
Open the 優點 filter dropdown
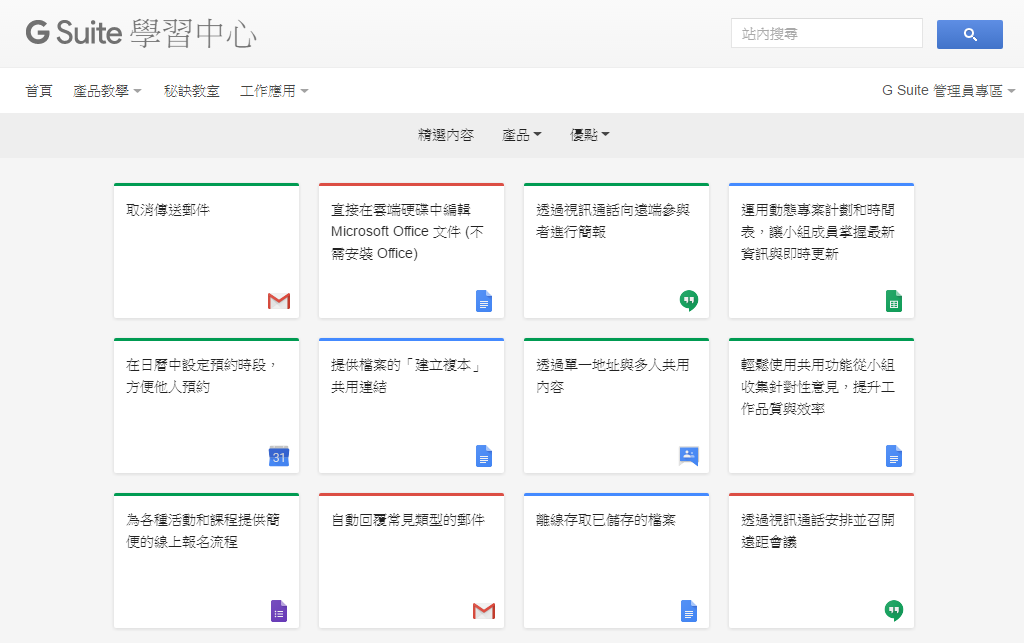pyautogui.click(x=590, y=135)
